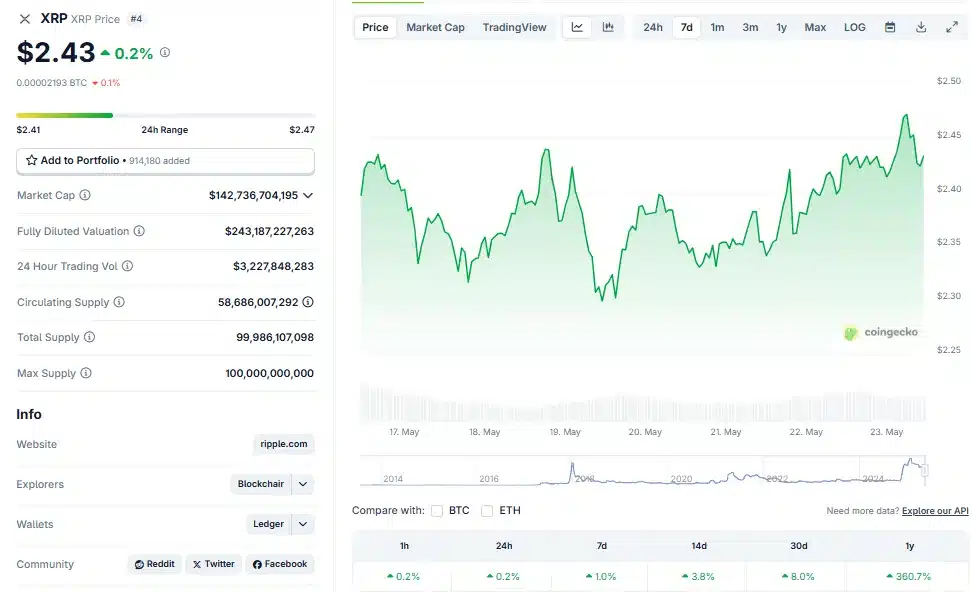Switch to line chart view icon

[x=577, y=27]
